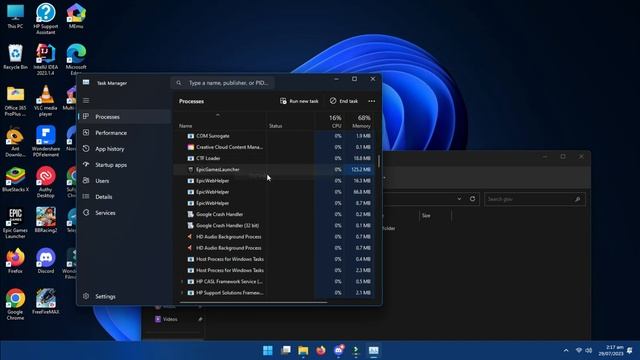Open Wondershare PDFelement desktop shortcut
Screen dimensions: 640x360
(x=46, y=141)
